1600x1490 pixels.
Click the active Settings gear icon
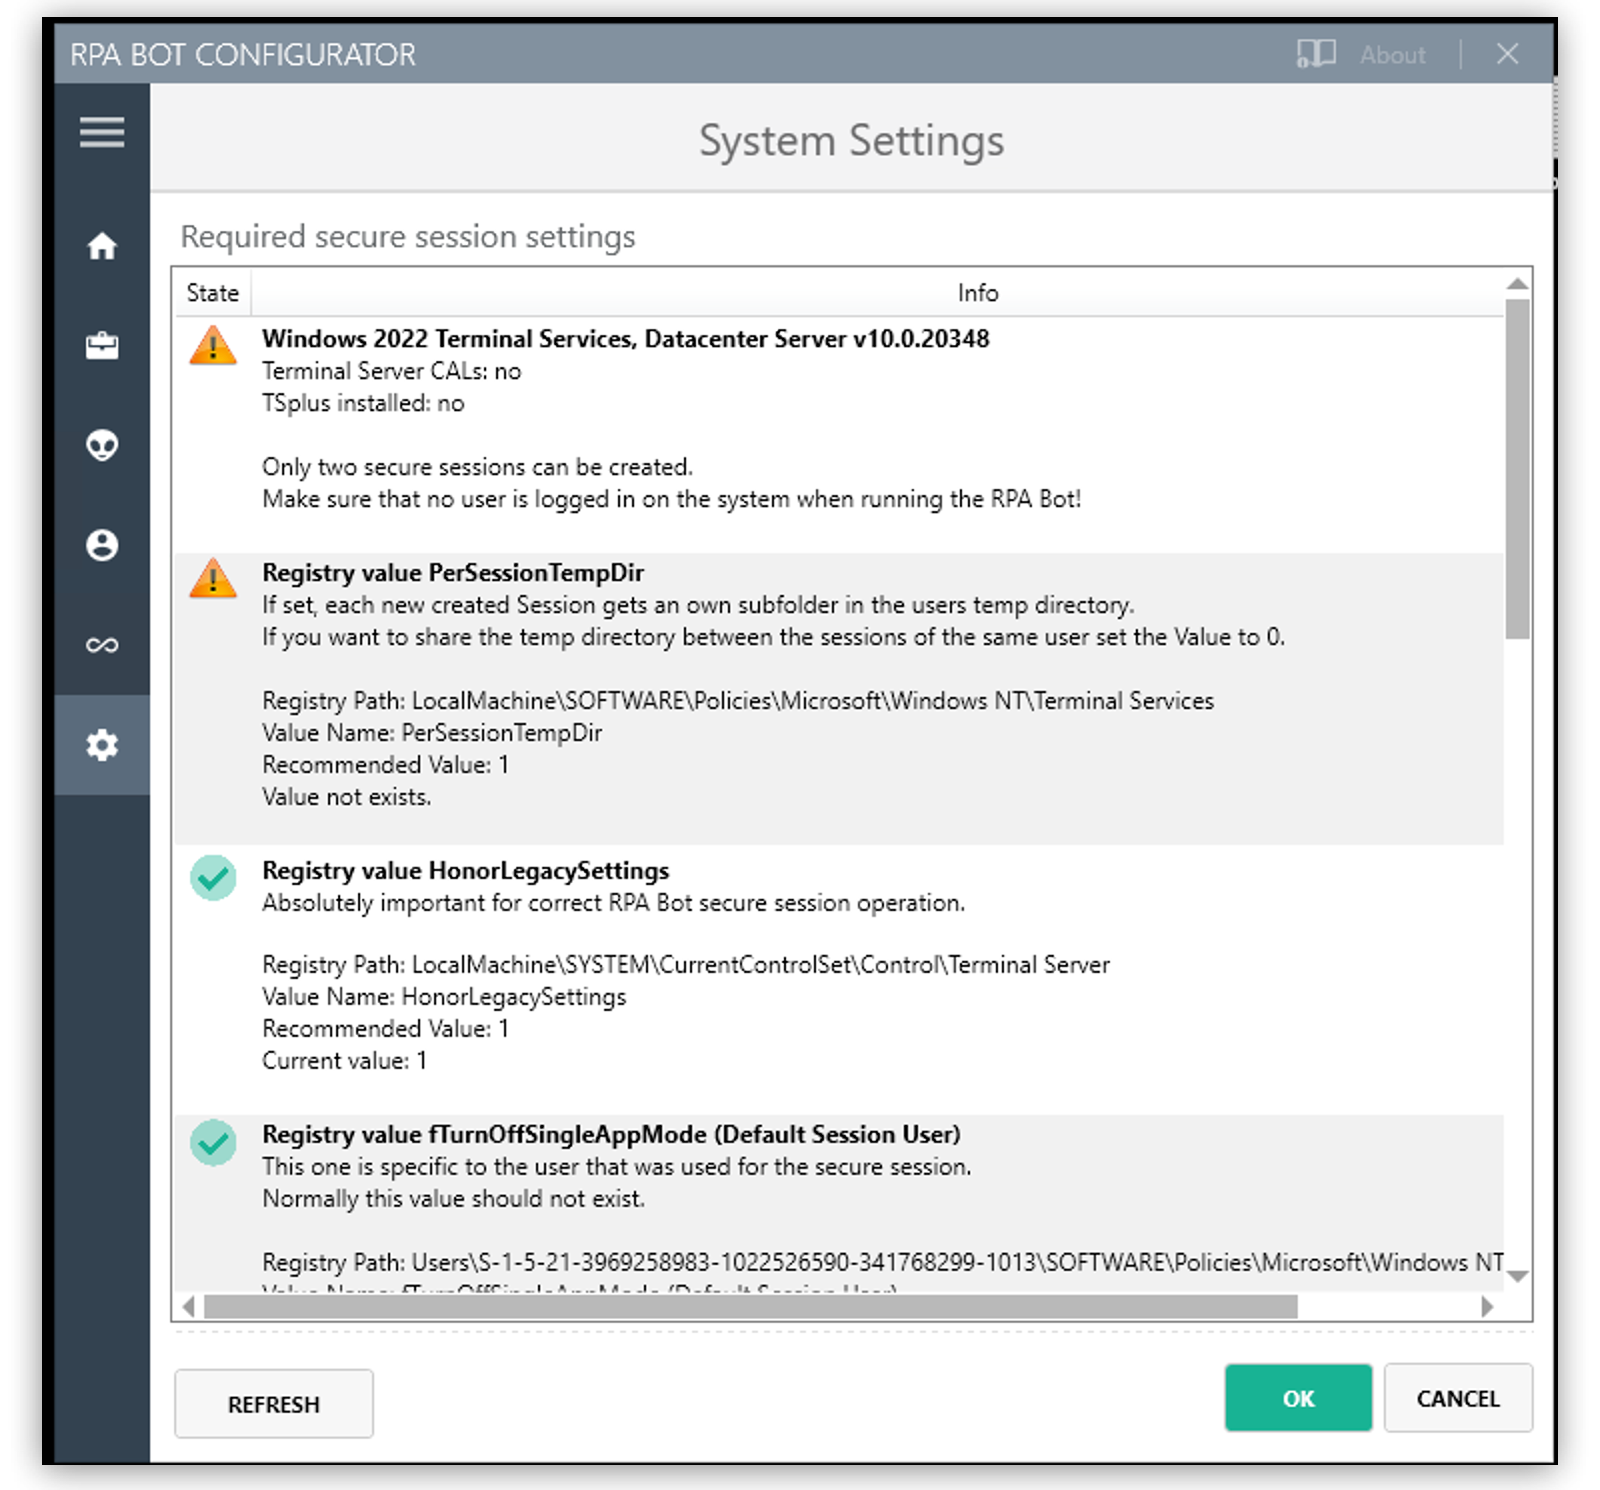pos(102,745)
